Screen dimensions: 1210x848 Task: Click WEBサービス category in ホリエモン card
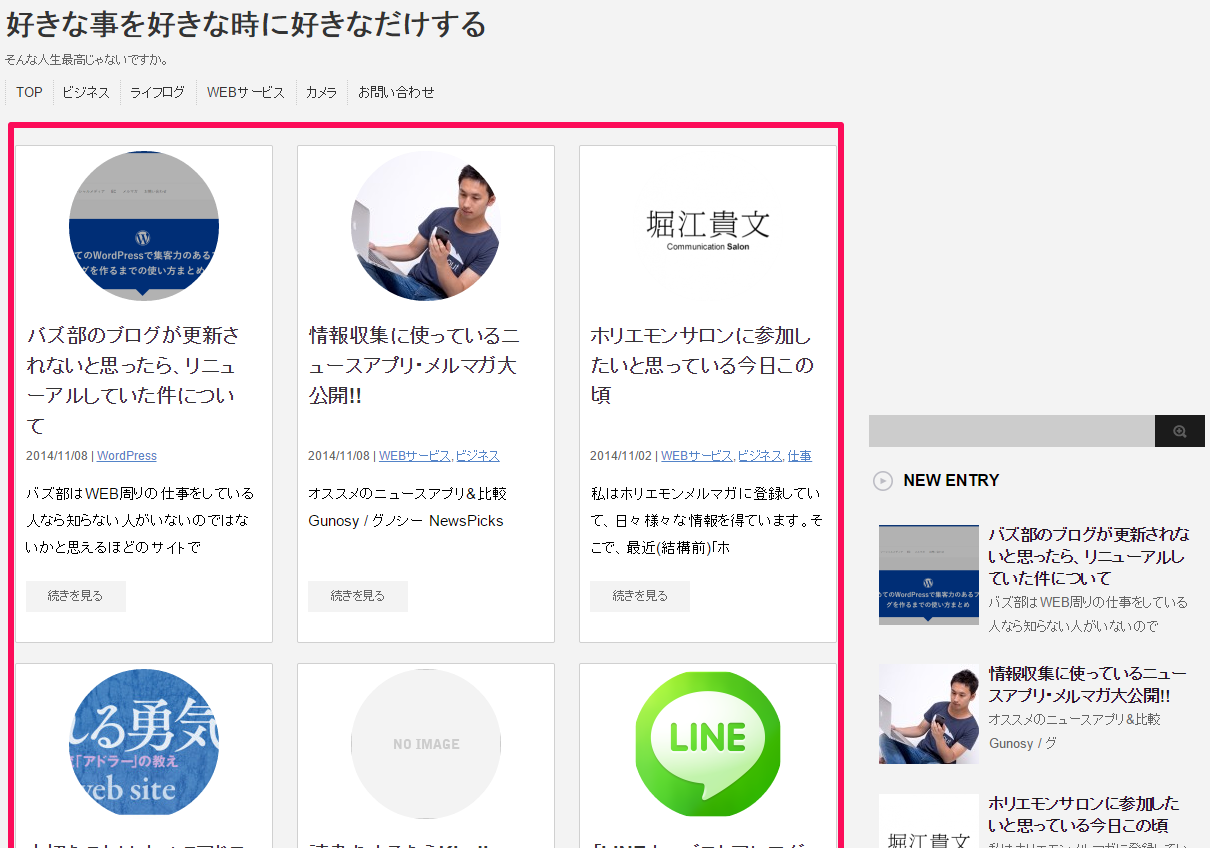coord(697,456)
